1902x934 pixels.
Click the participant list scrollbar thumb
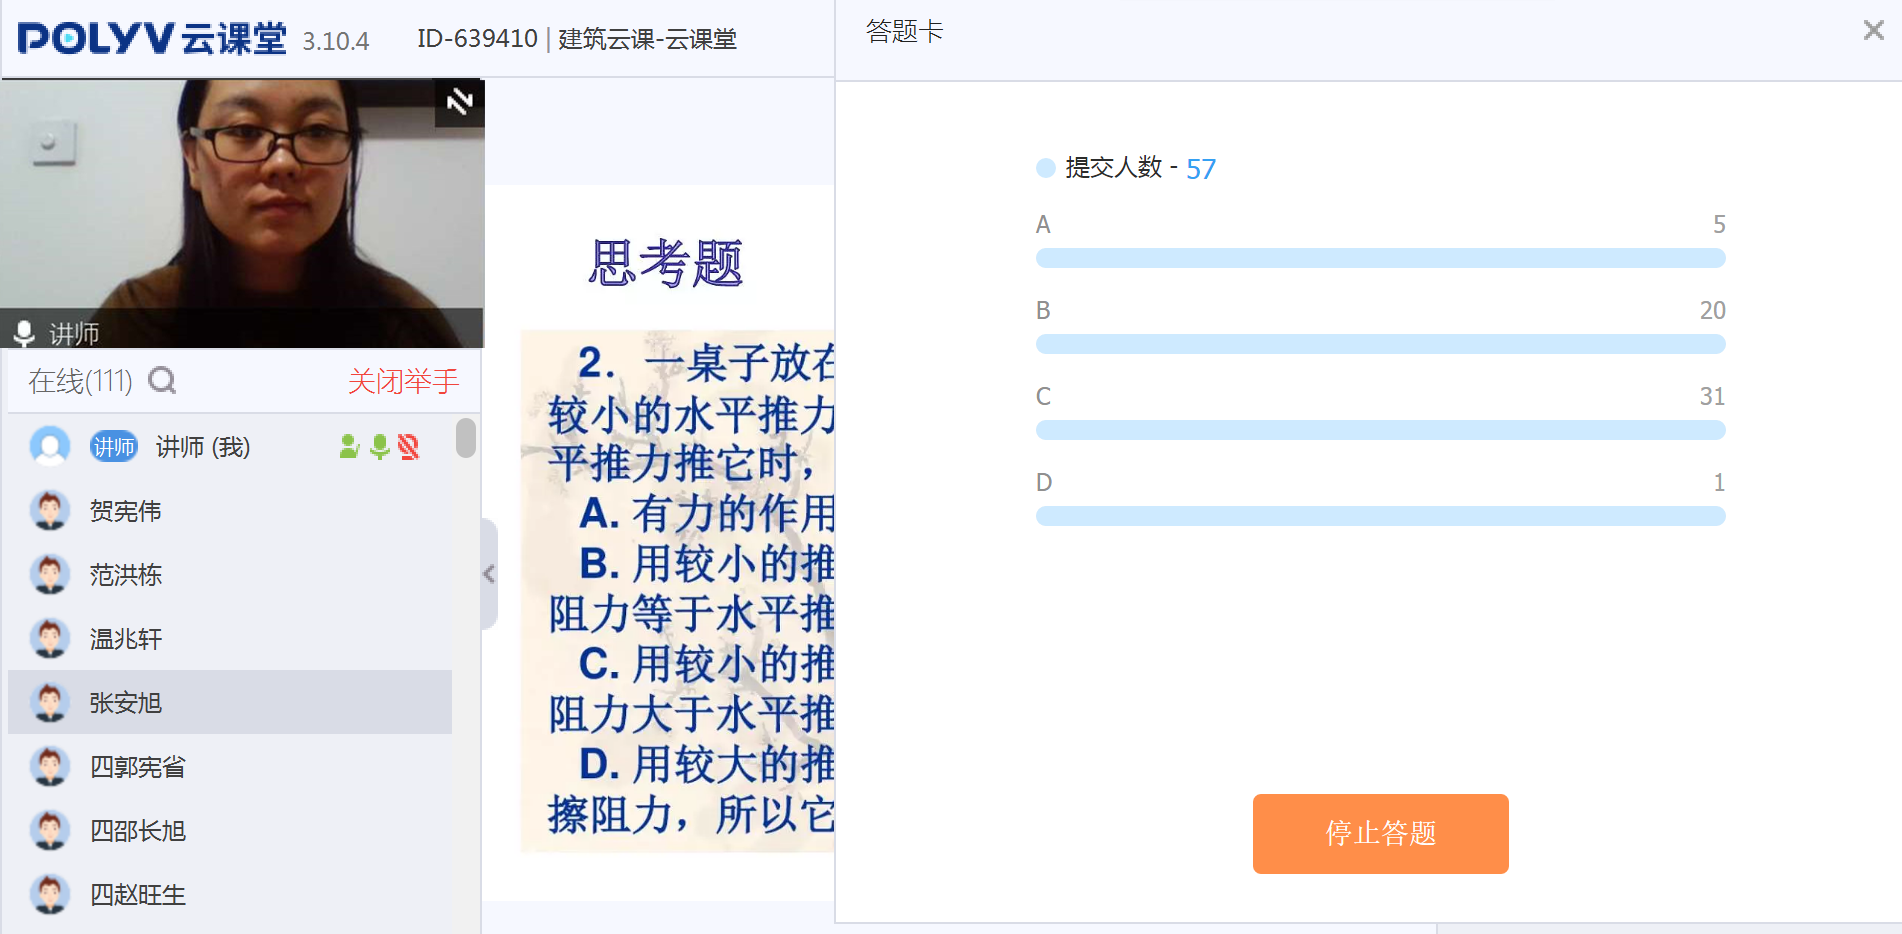pyautogui.click(x=465, y=438)
